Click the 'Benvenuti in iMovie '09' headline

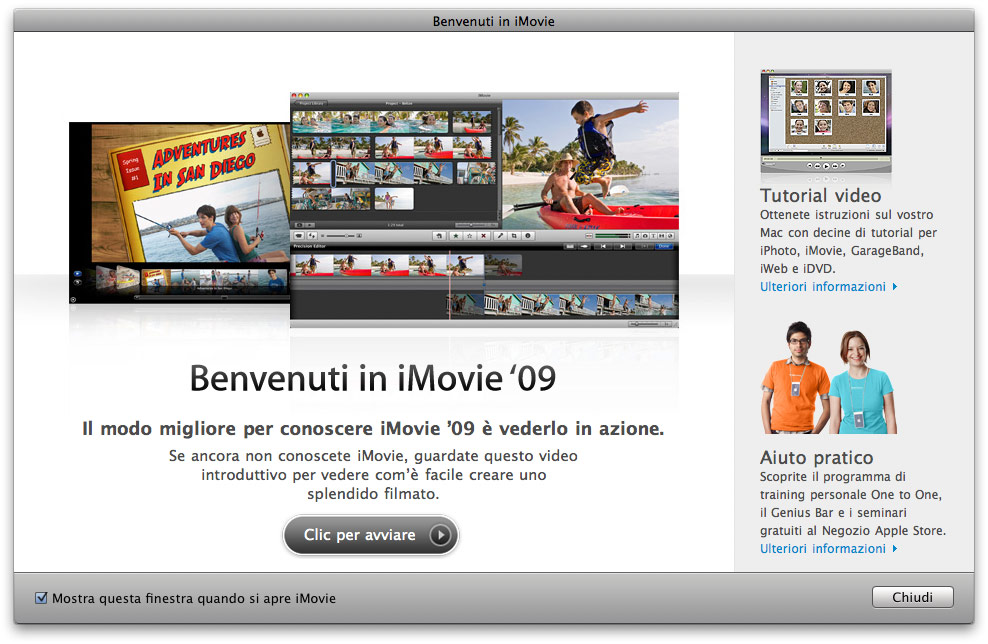pos(373,378)
